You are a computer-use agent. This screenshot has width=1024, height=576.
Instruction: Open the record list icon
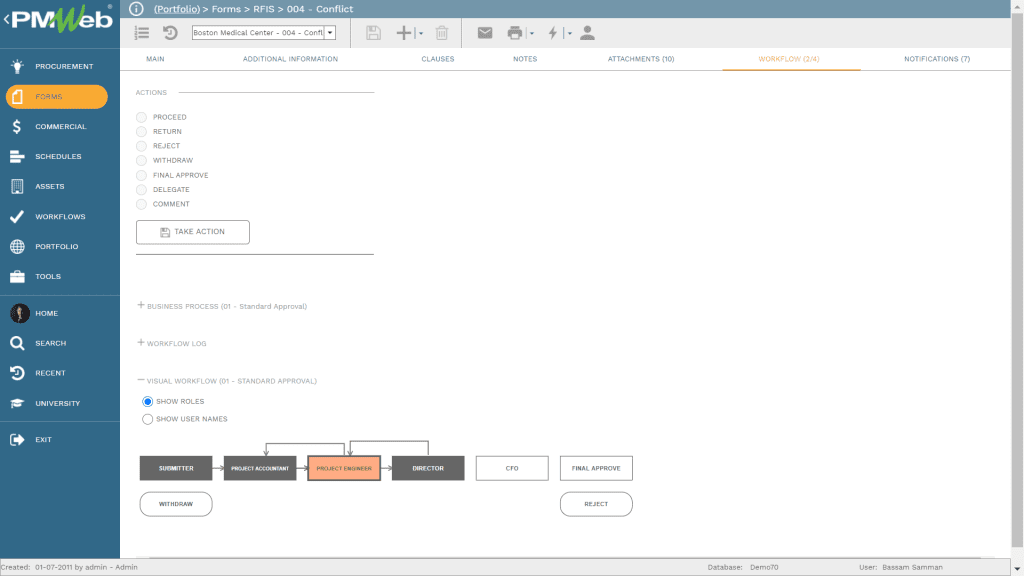(x=142, y=33)
